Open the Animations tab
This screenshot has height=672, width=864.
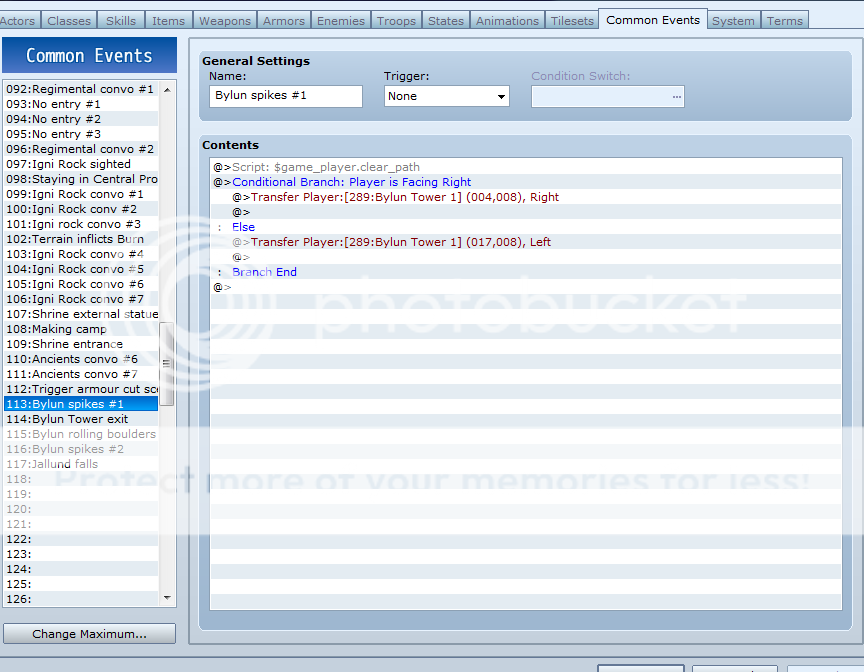[x=507, y=20]
